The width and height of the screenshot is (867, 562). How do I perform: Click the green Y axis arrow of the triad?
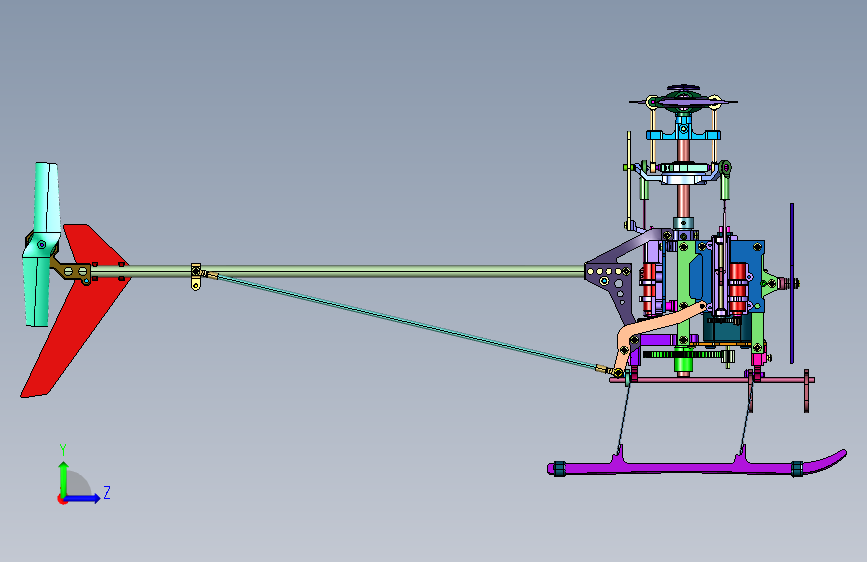pyautogui.click(x=64, y=479)
